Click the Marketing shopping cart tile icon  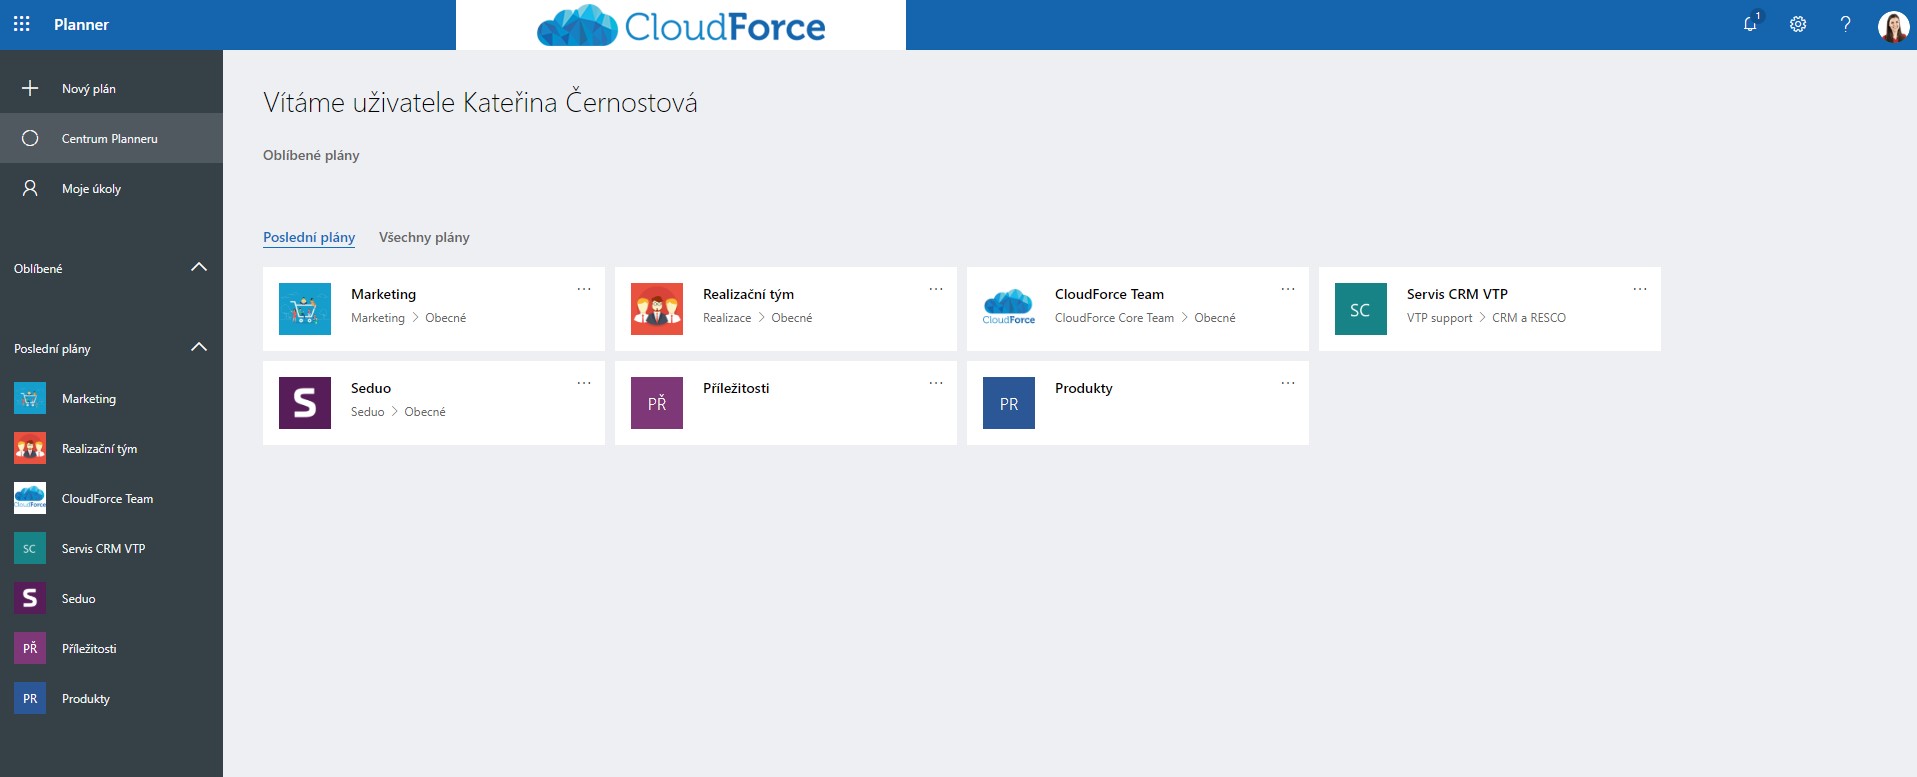(x=305, y=309)
